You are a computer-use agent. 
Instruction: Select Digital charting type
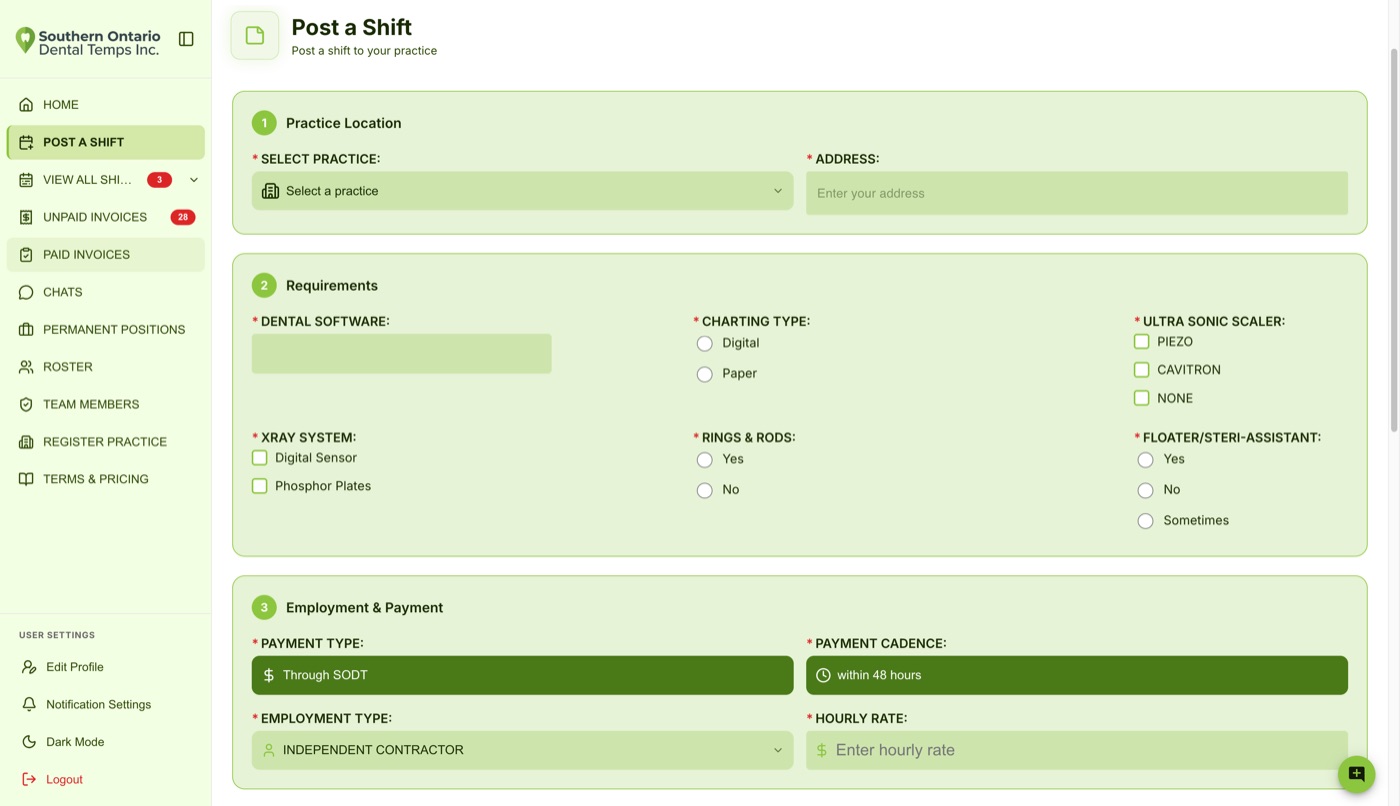pyautogui.click(x=705, y=343)
